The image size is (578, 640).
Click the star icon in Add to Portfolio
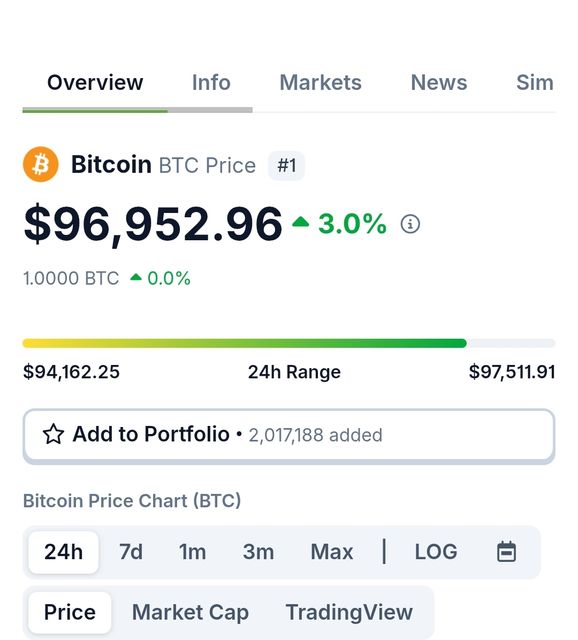(53, 434)
